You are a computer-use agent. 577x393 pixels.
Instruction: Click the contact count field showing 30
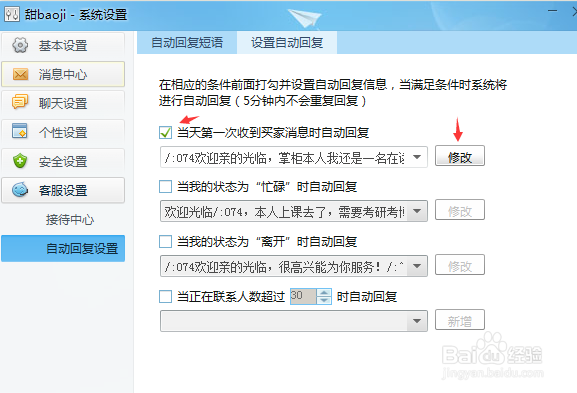303,296
